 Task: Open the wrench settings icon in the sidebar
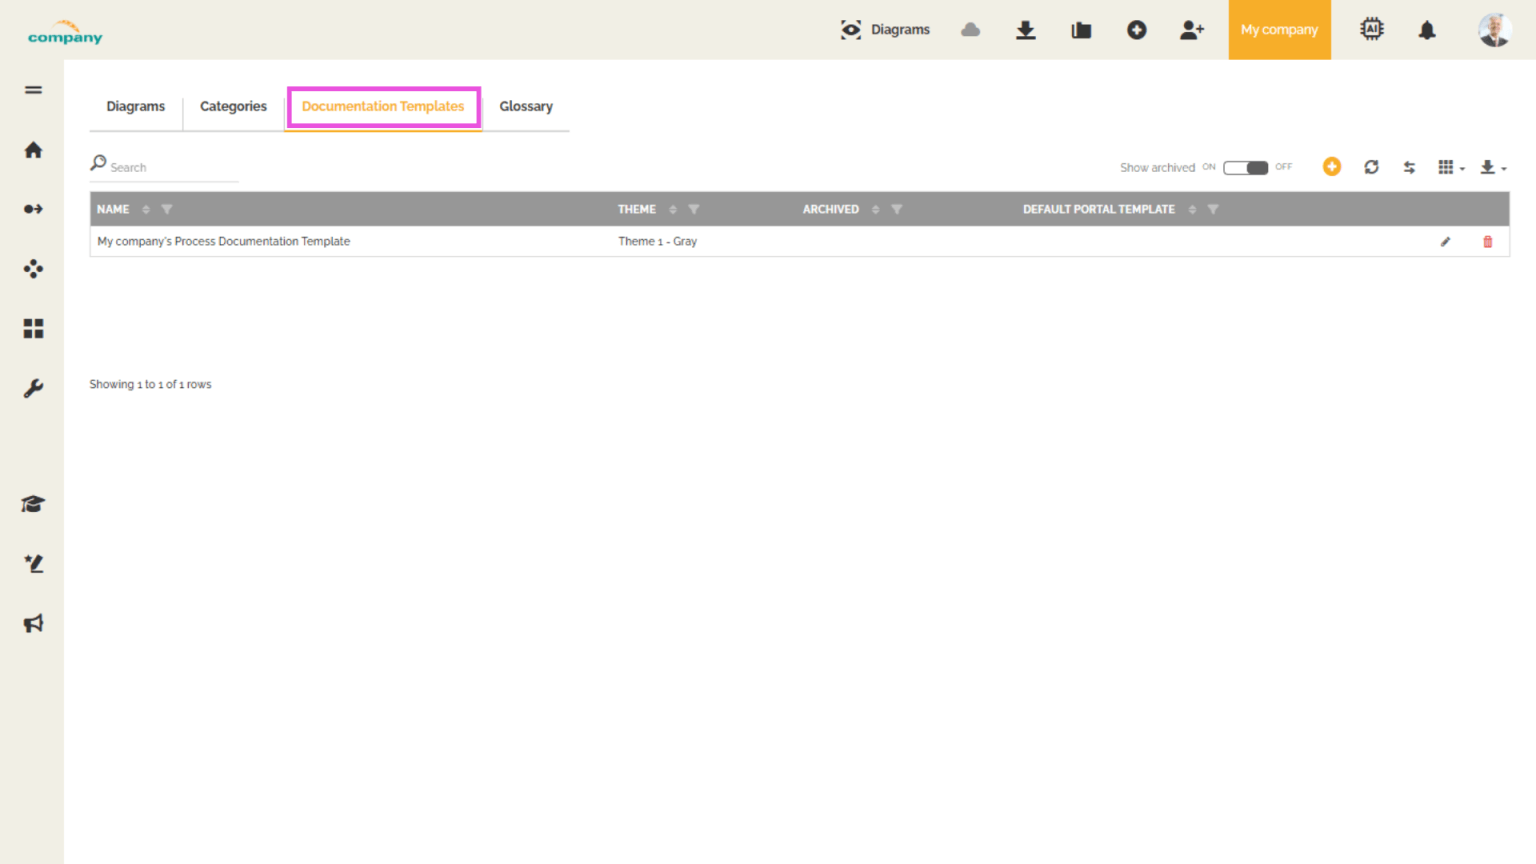pos(33,388)
